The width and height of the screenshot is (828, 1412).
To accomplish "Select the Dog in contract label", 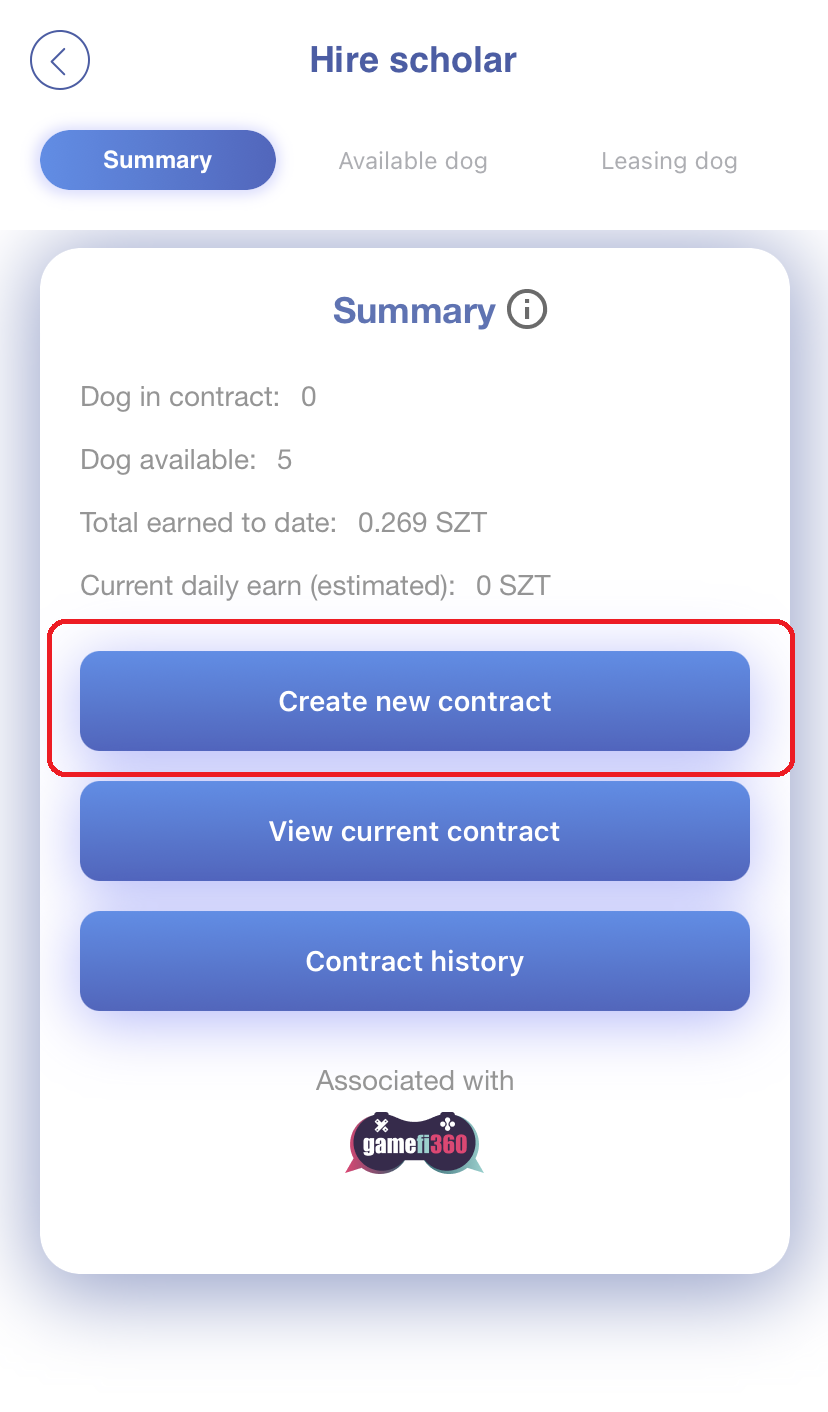I will [x=180, y=397].
